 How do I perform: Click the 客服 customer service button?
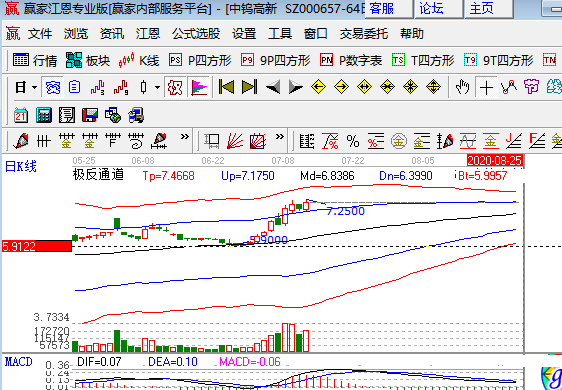(389, 9)
